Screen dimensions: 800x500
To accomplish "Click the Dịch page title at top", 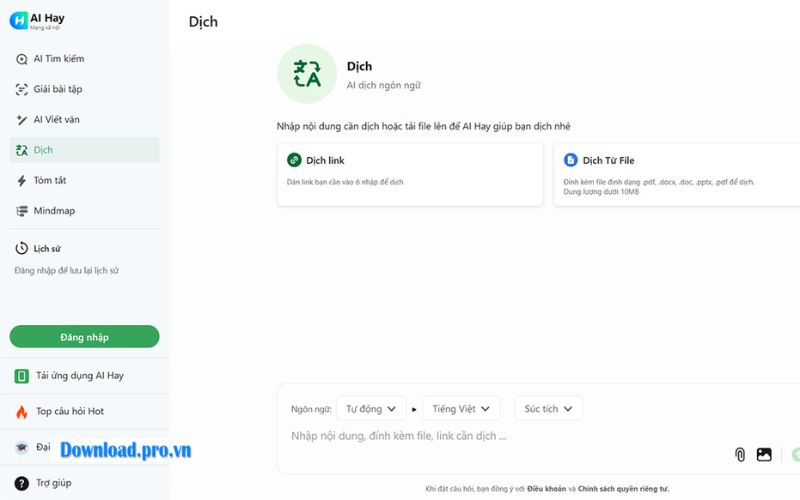I will tap(203, 22).
